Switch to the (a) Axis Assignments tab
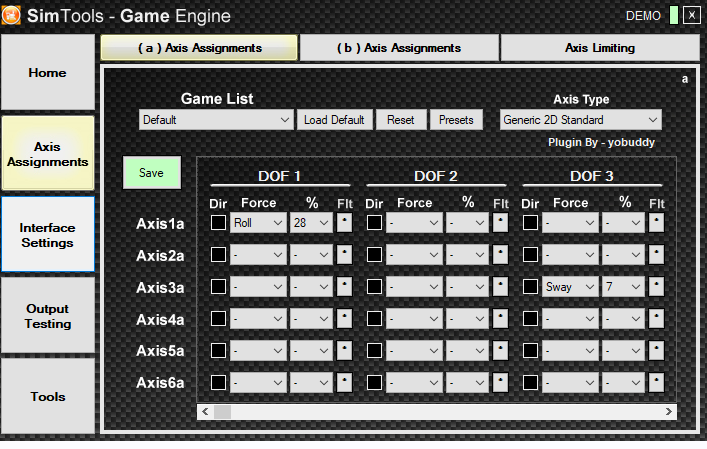 [x=199, y=48]
